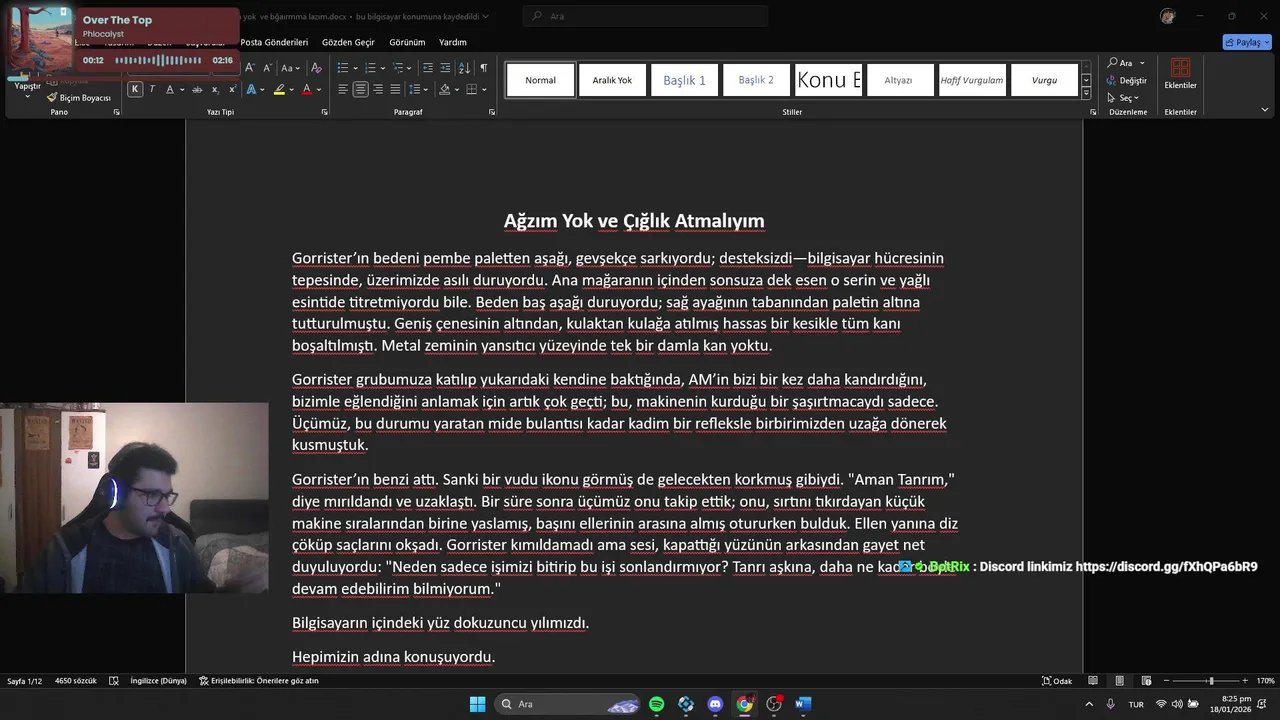Viewport: 1280px width, 720px height.
Task: Switch to web layout view
Action: (1146, 681)
